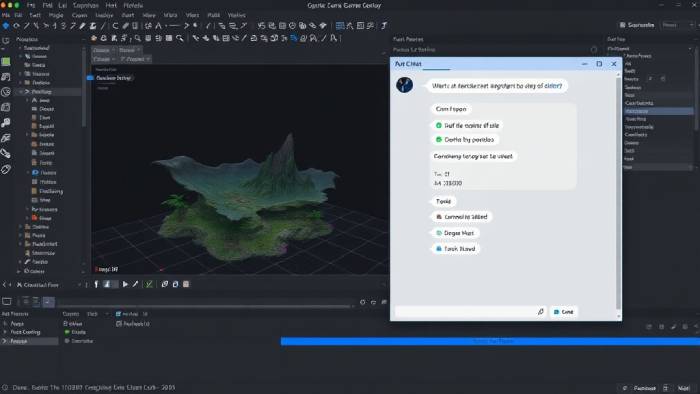Click the first green-check item in the chat card
Viewport: 700px width, 394px height.
pyautogui.click(x=467, y=125)
